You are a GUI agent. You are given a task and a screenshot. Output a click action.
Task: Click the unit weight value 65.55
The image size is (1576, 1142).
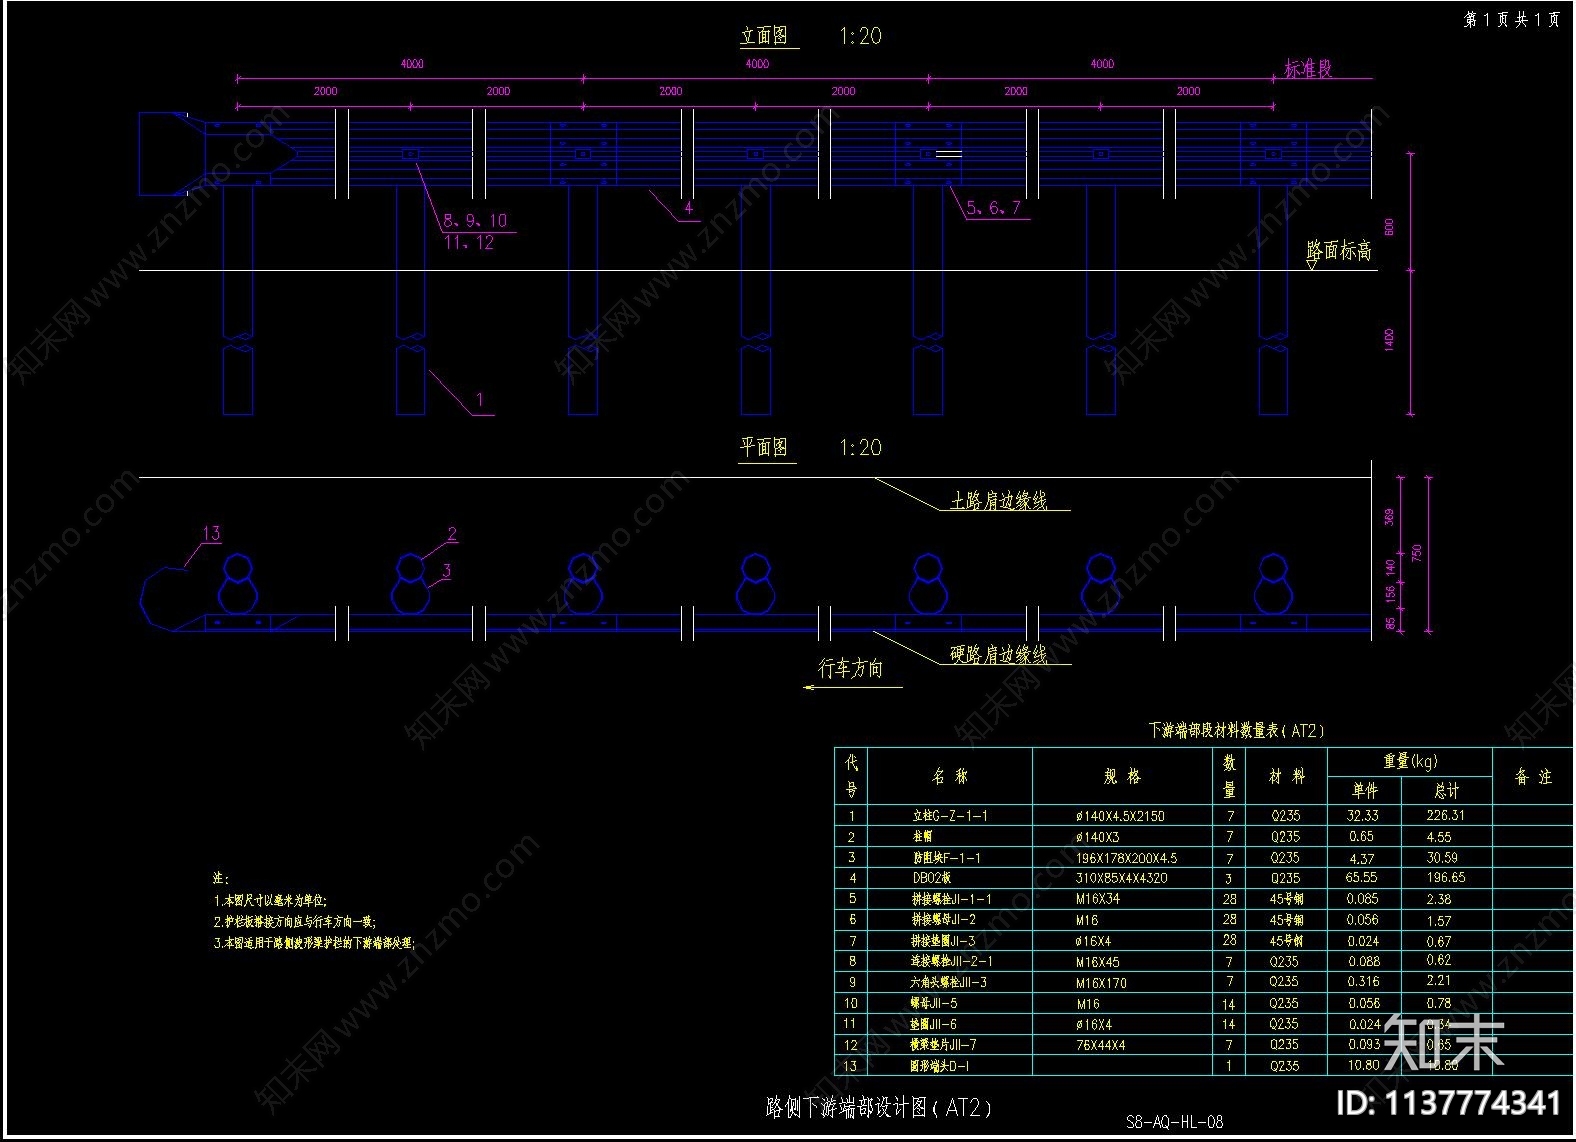1363,877
